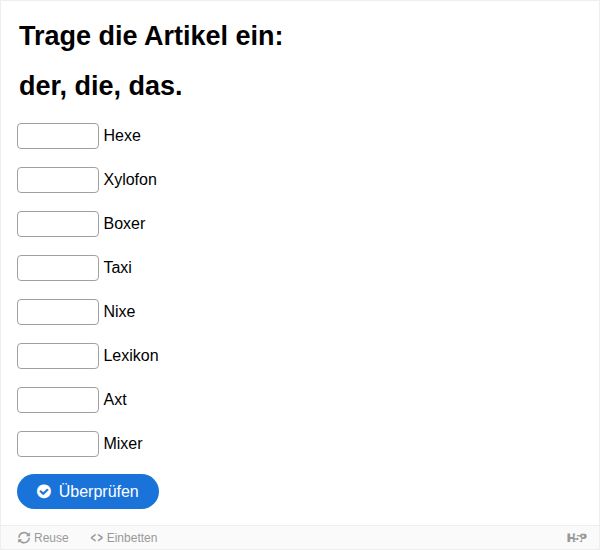Screen dimensions: 600x550
Task: Click the article input field before Hexe
Action: pyautogui.click(x=58, y=136)
